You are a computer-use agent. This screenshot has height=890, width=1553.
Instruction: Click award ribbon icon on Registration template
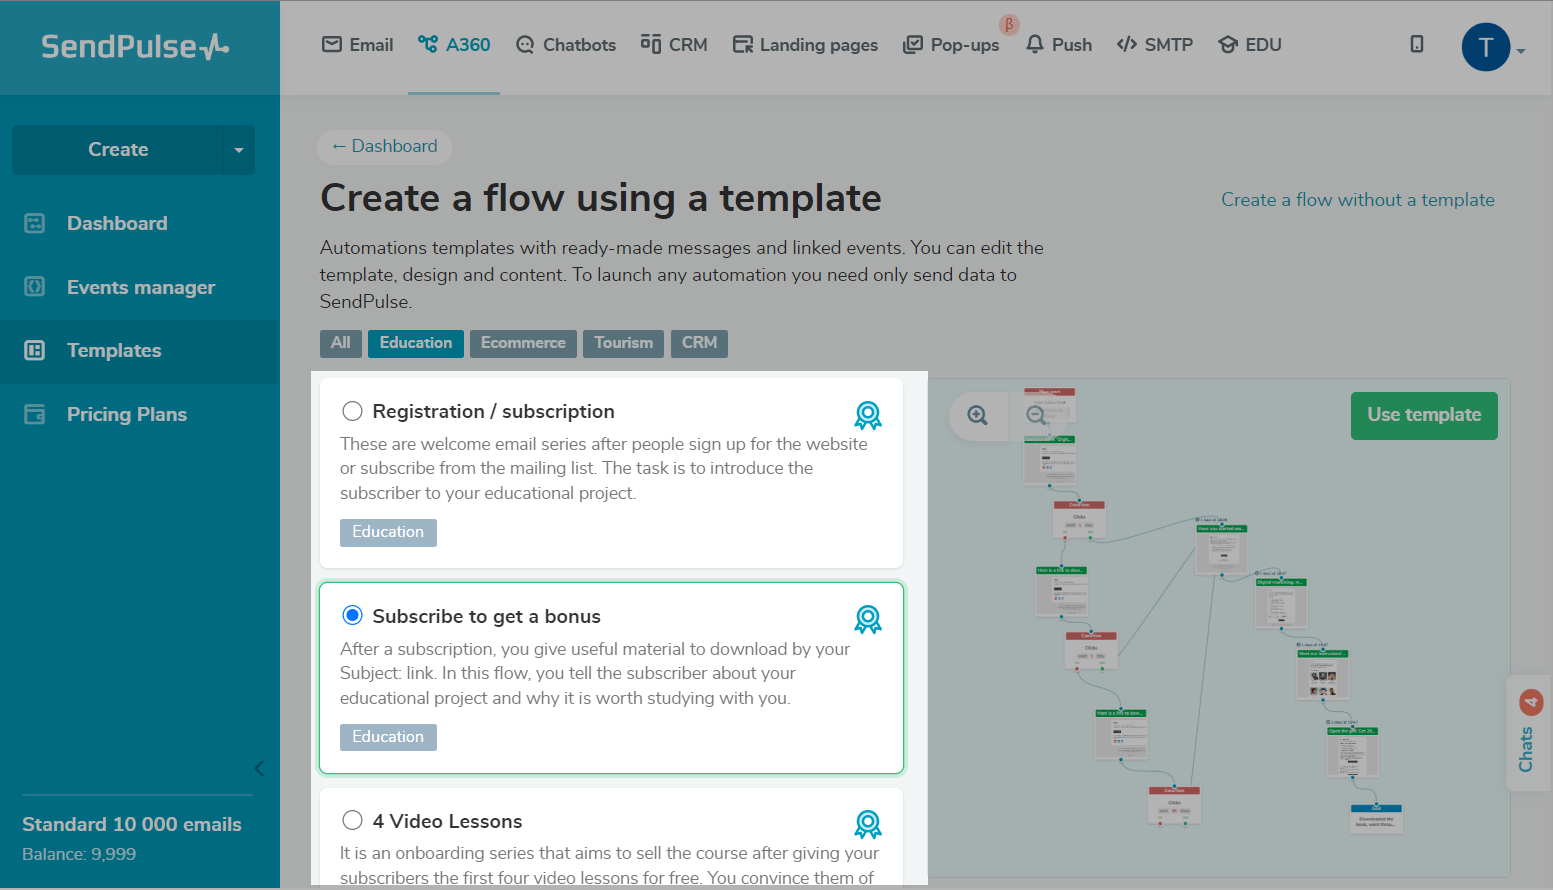pos(867,415)
